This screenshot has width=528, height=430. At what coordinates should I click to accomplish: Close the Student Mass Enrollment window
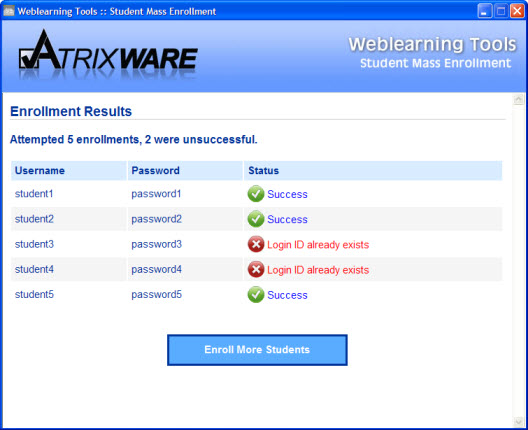coord(517,11)
